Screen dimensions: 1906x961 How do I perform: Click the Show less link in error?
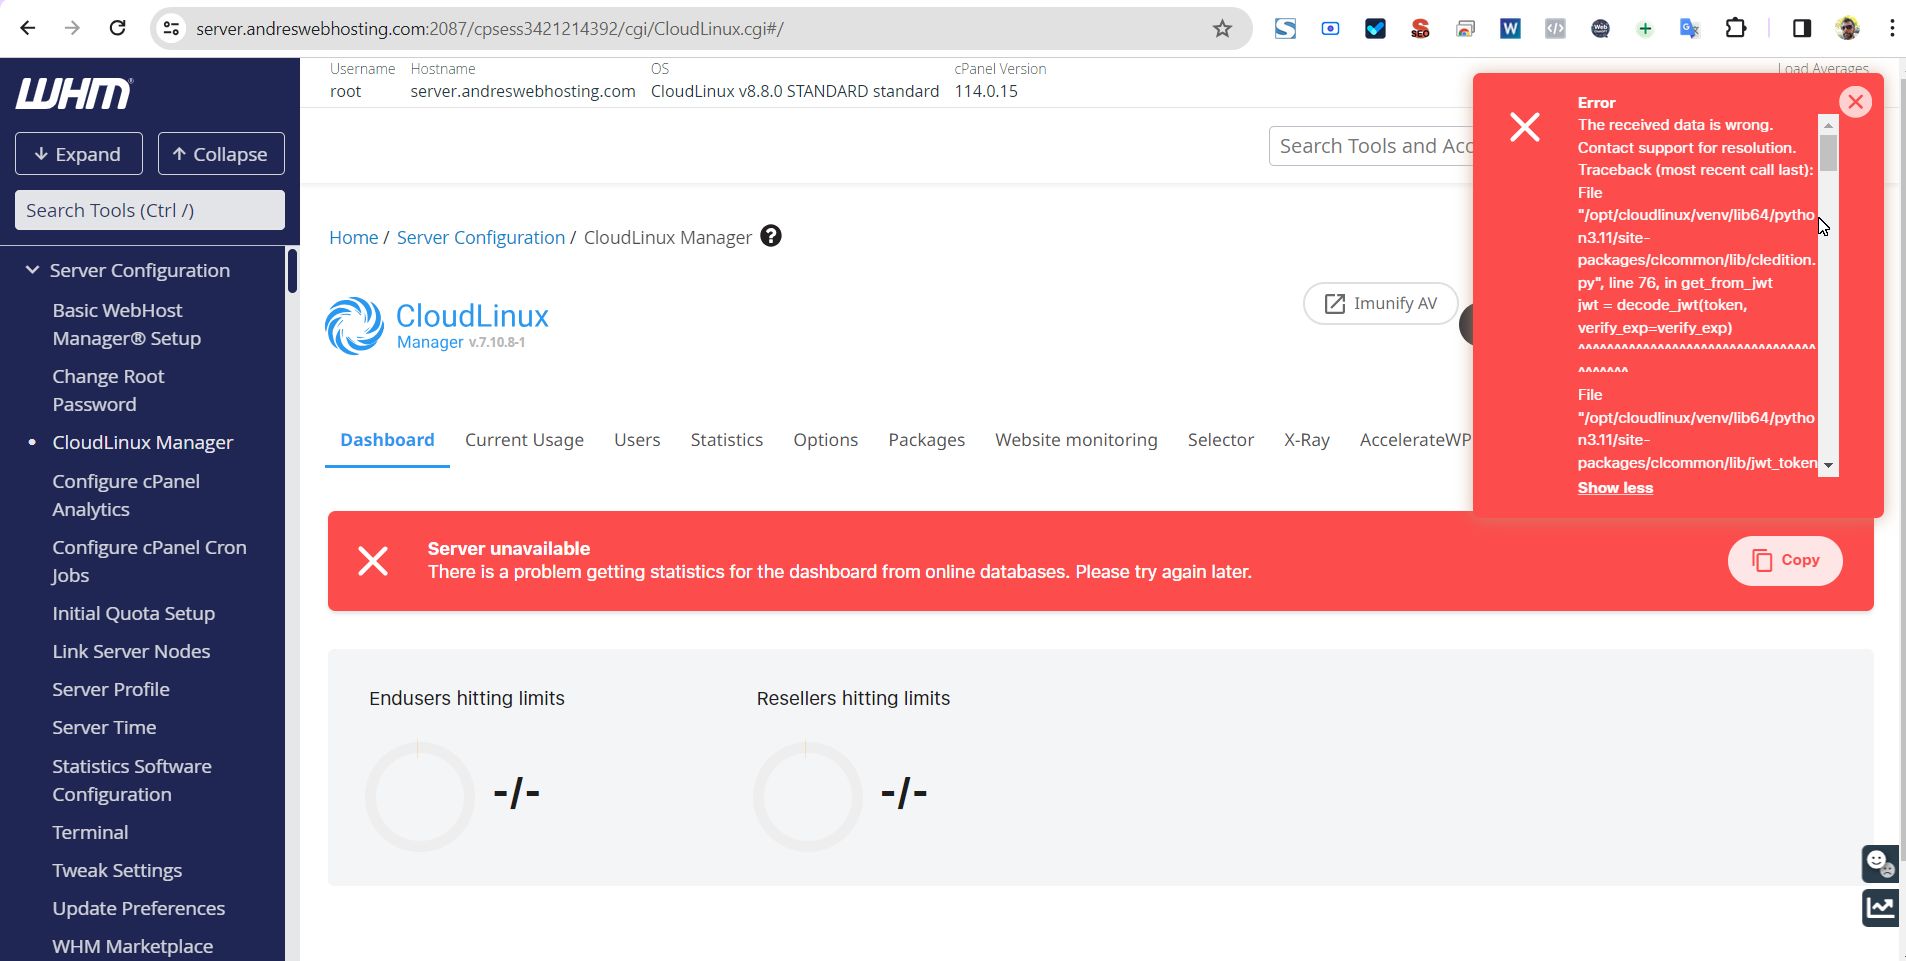tap(1615, 488)
